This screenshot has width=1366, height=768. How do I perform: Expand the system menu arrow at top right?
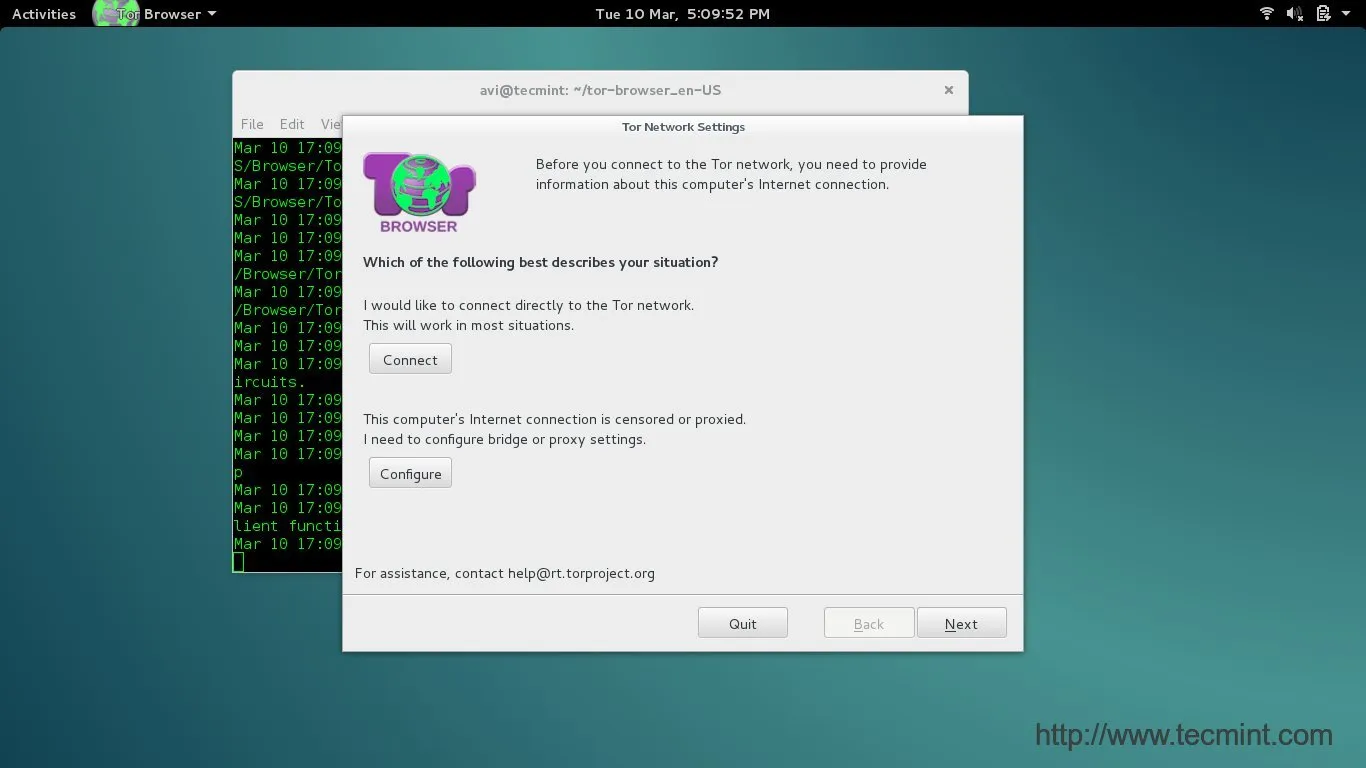click(x=1347, y=14)
